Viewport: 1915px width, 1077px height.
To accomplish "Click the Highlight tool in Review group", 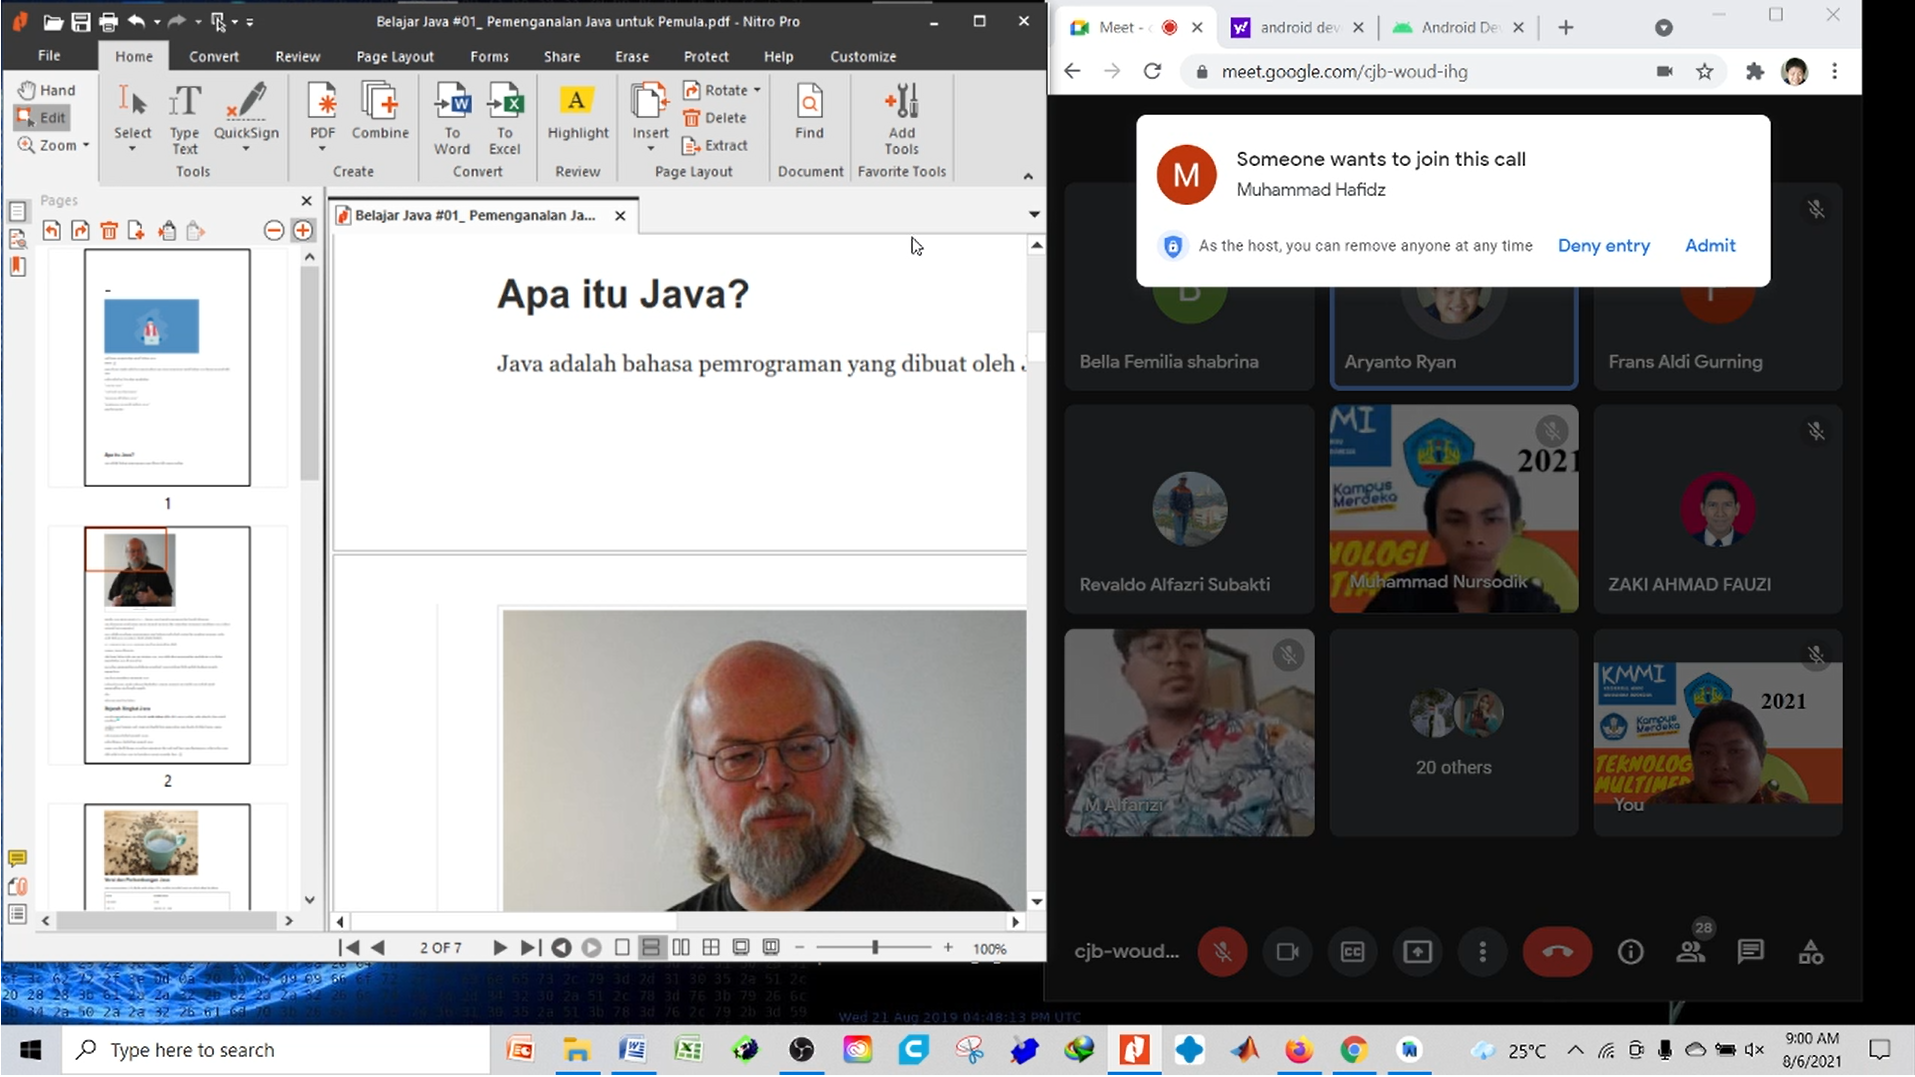I will pos(577,113).
